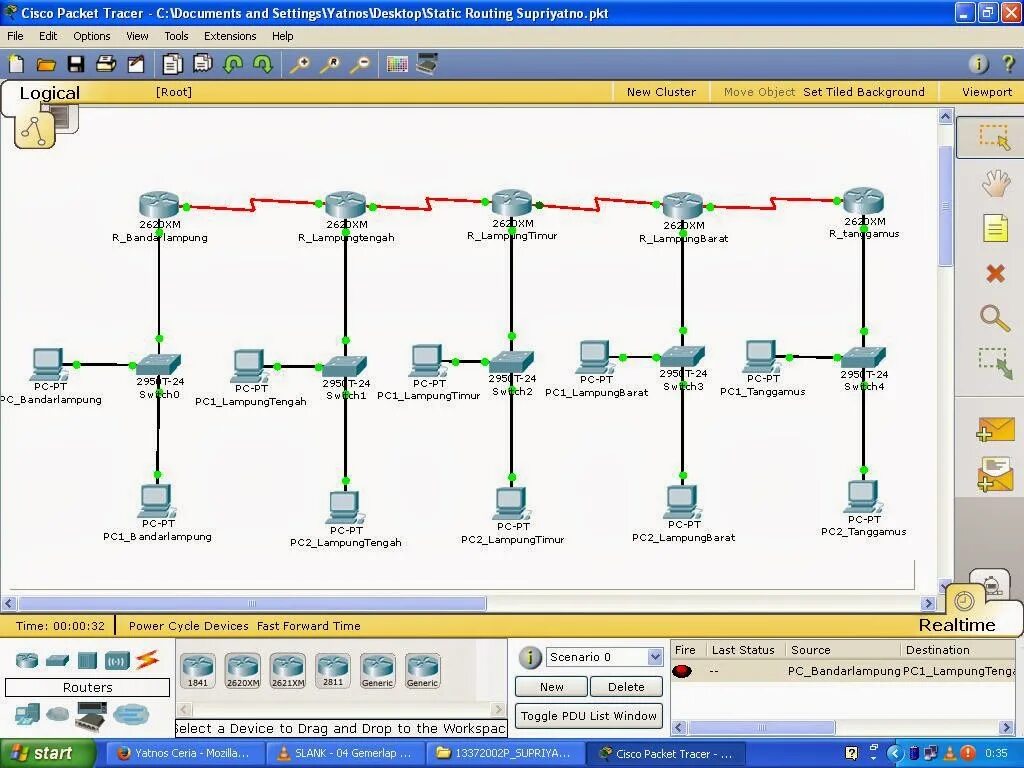This screenshot has height=768, width=1024.
Task: Choose the Add Complex PDU envelope
Action: click(x=995, y=474)
